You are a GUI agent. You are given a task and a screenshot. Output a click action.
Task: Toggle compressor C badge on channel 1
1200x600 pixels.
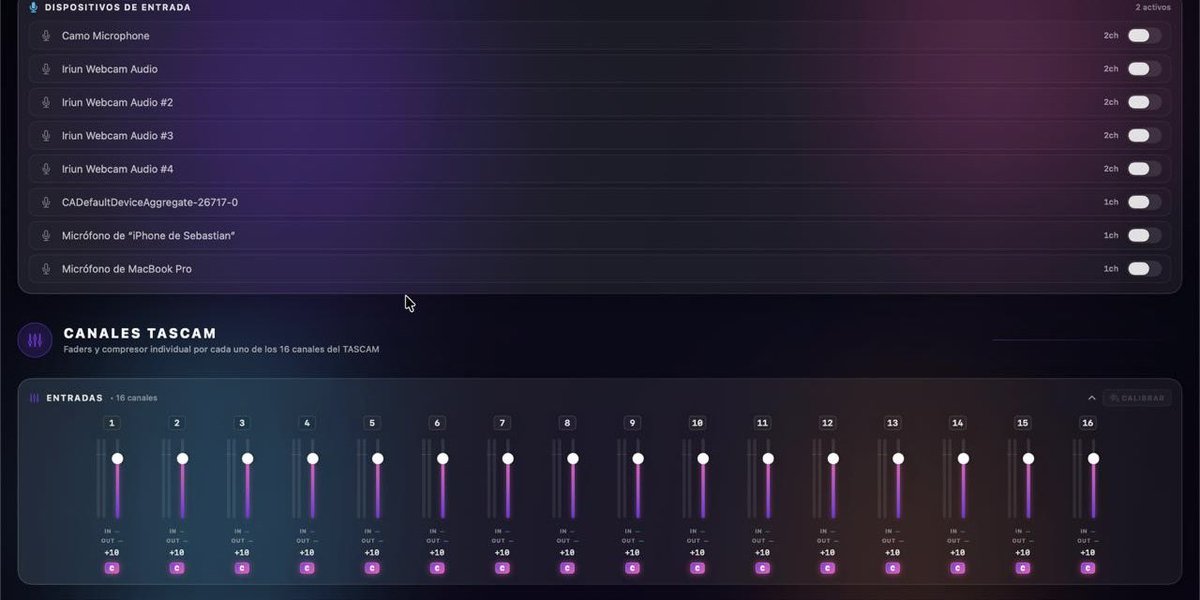coord(112,568)
